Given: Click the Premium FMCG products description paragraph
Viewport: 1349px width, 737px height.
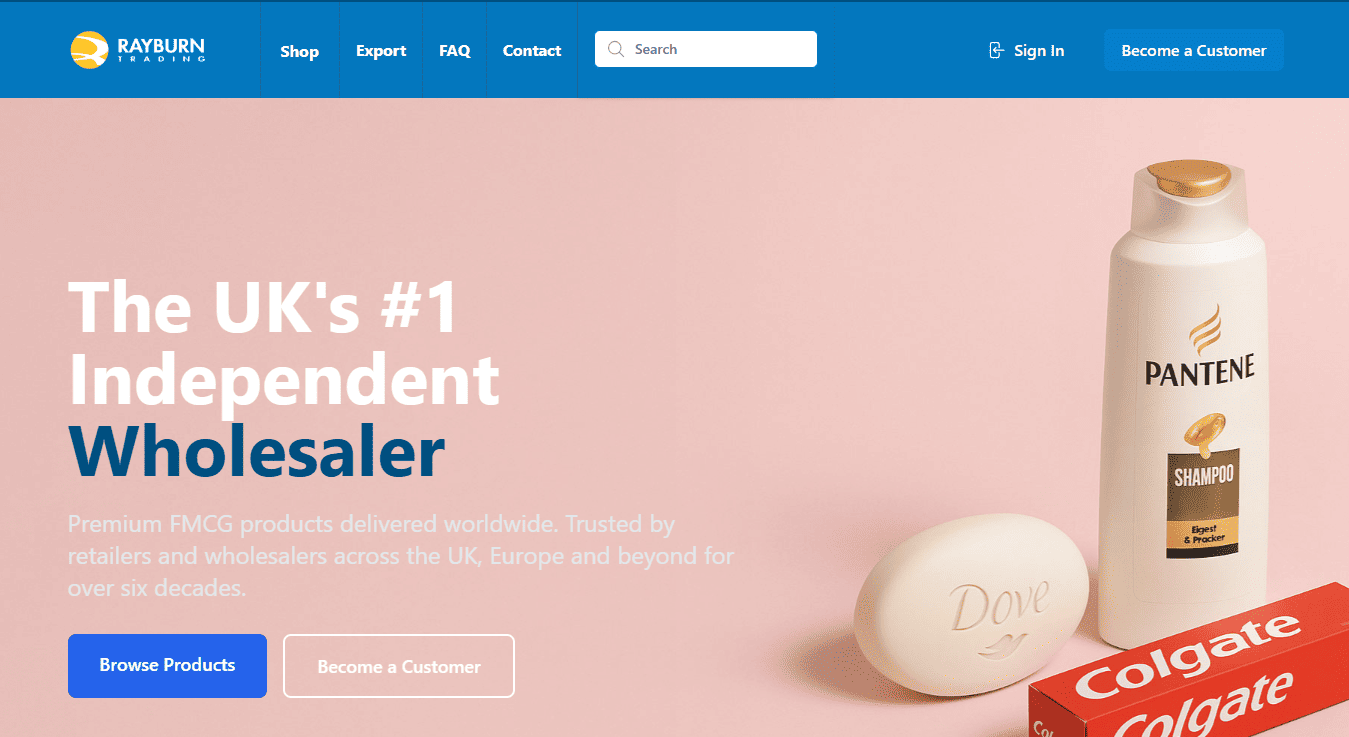Looking at the screenshot, I should (x=401, y=556).
